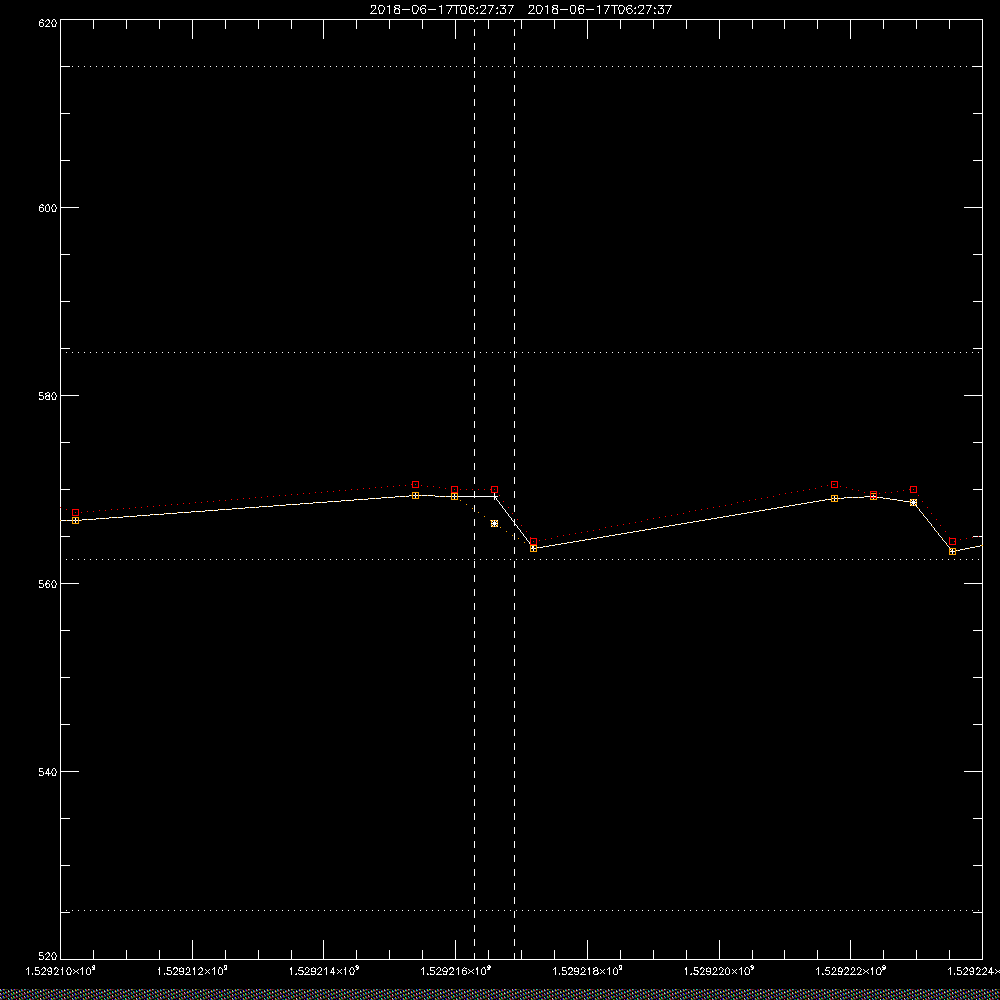1000x1000 pixels.
Task: Click the dotted horizontal line near 615
Action: point(521,66)
